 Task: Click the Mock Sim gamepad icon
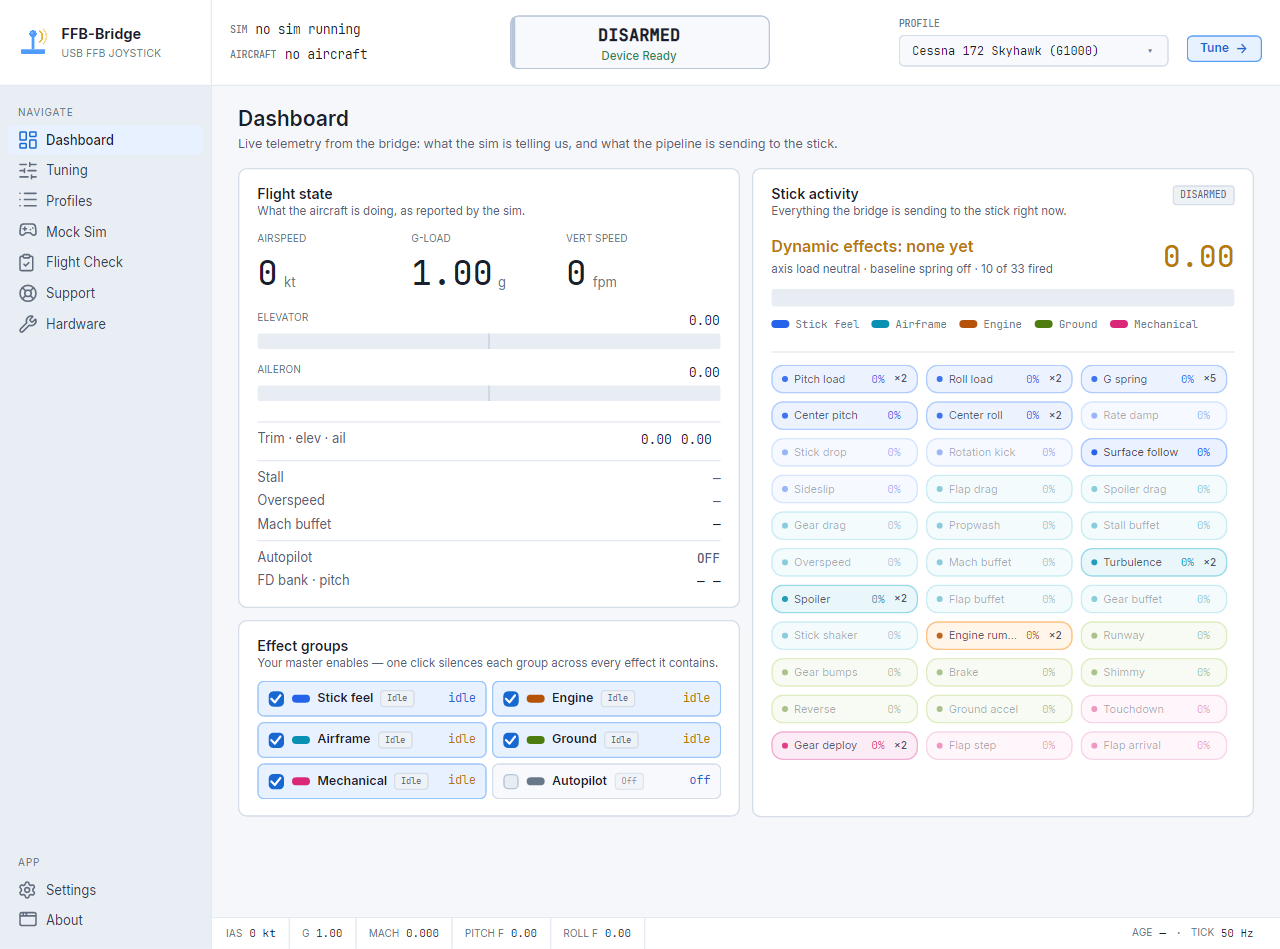[28, 231]
